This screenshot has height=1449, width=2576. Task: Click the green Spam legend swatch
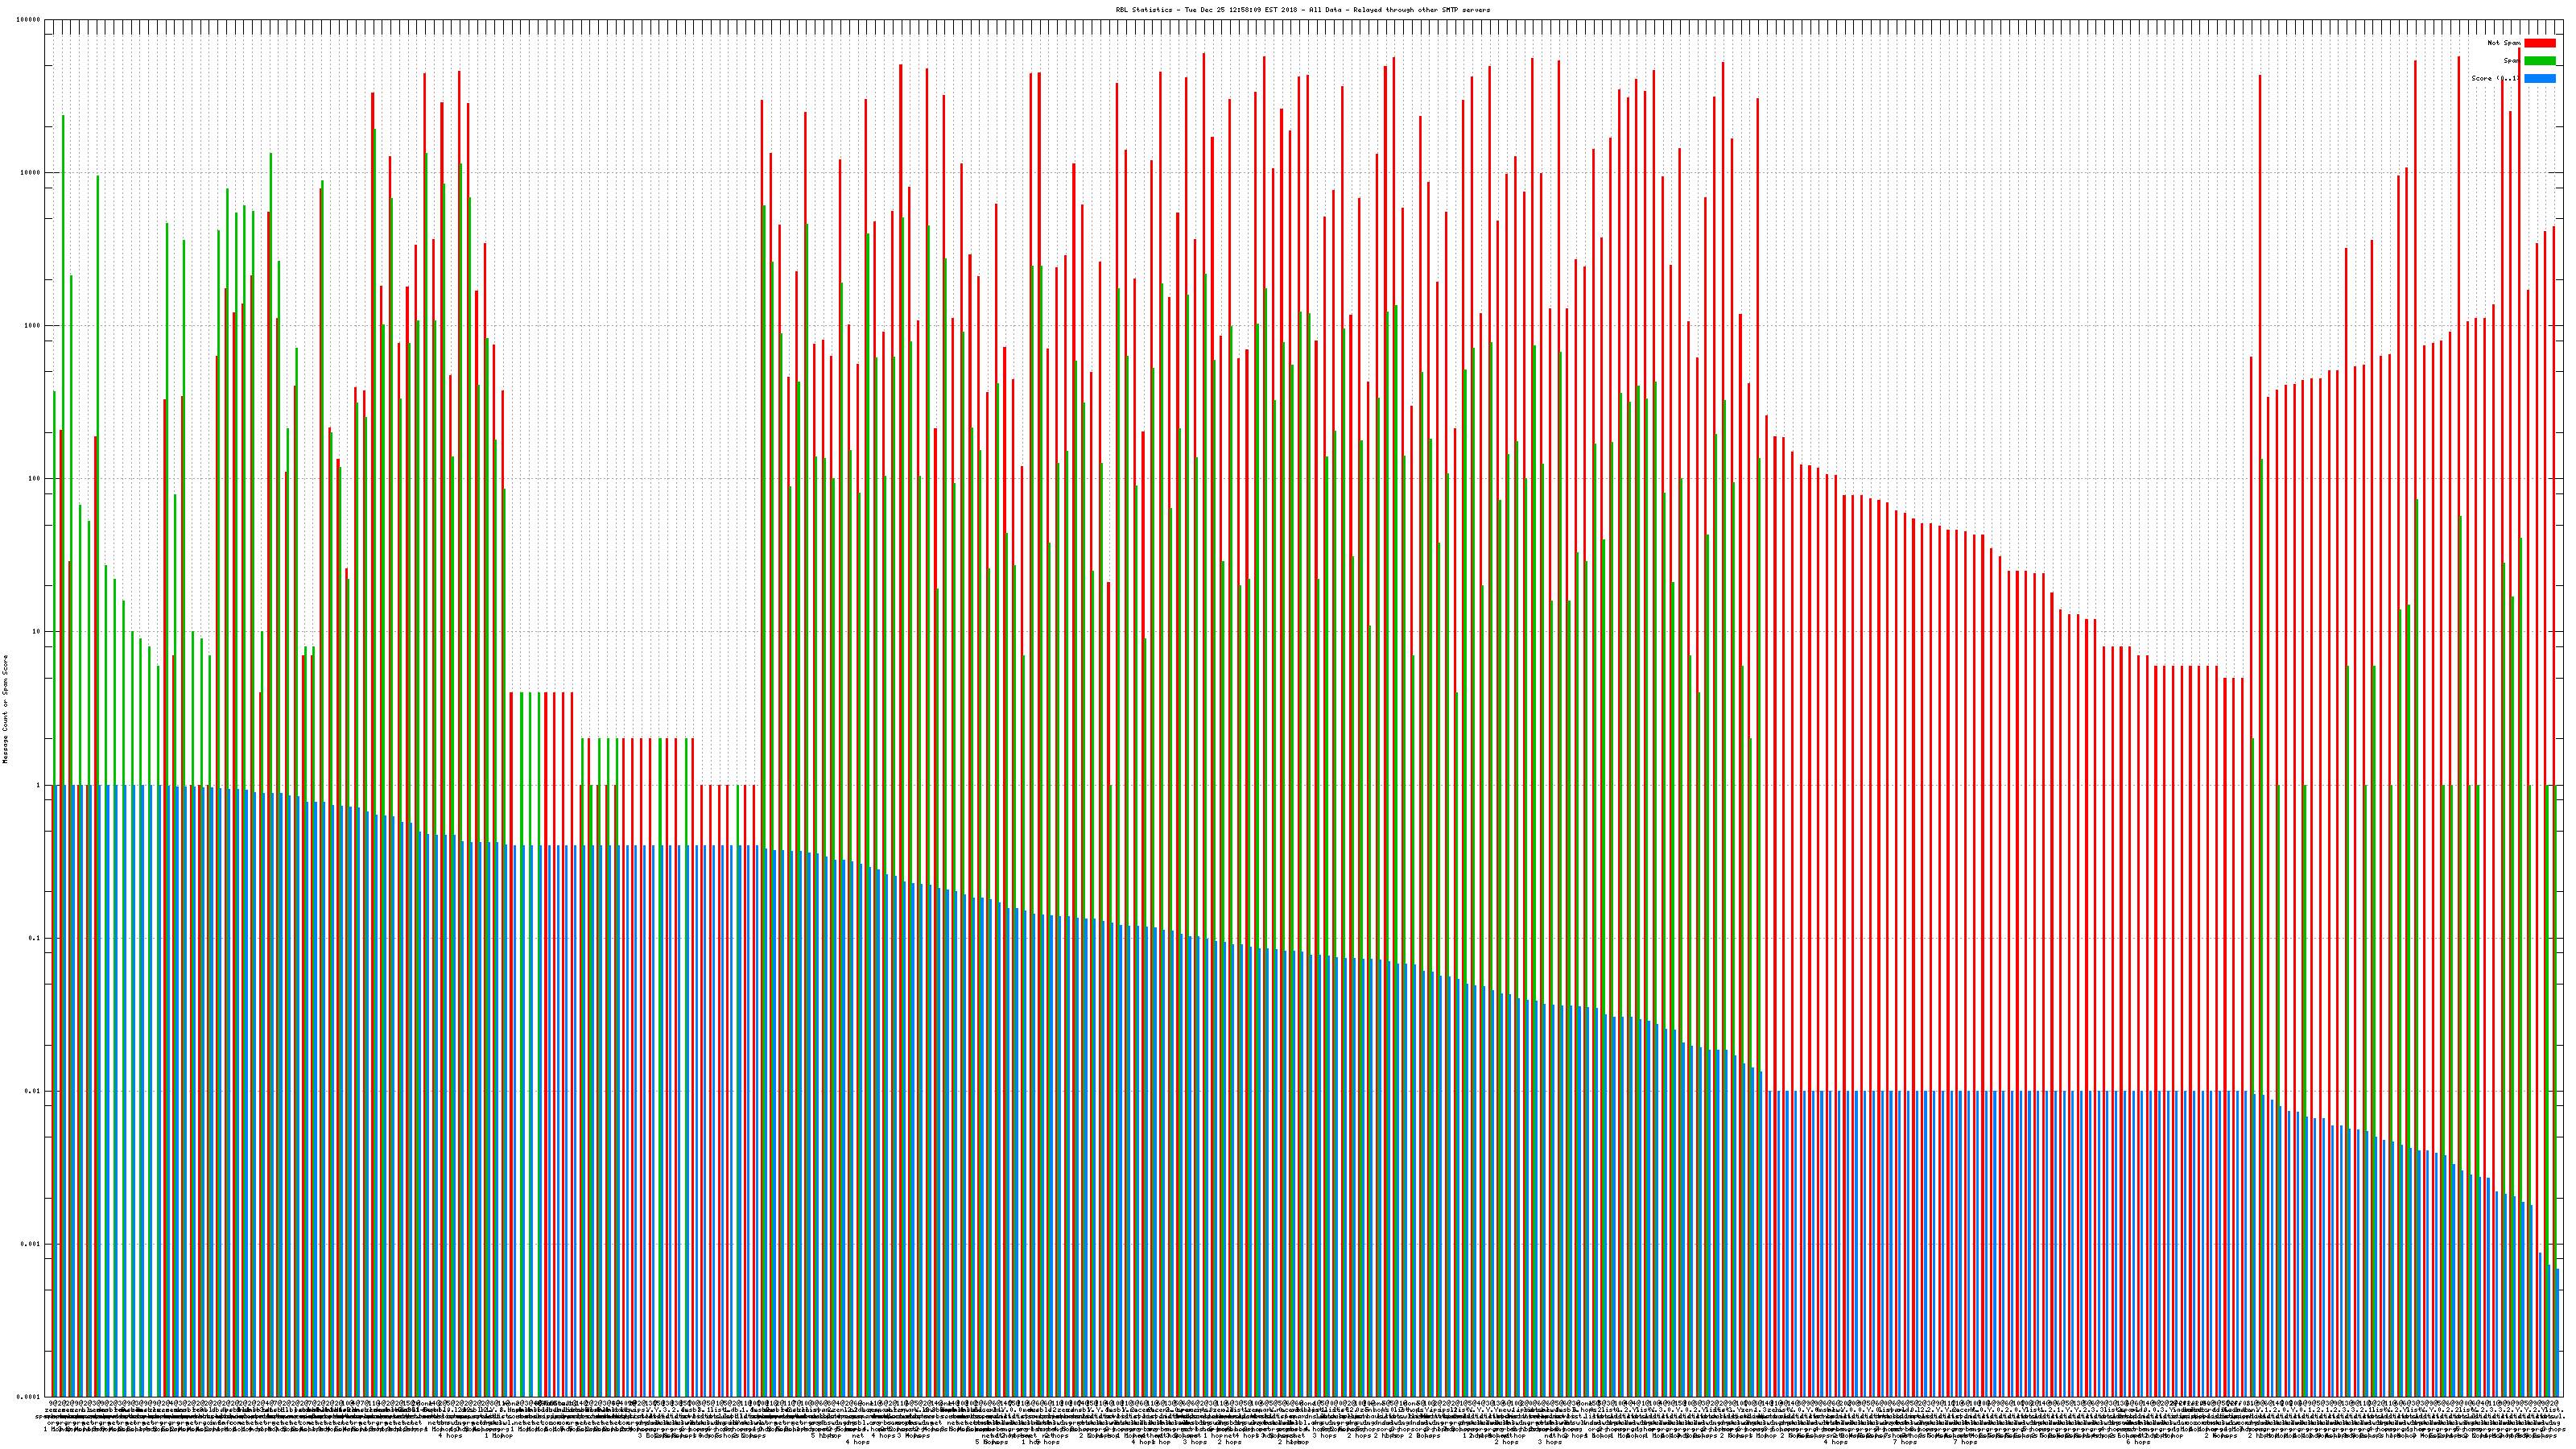click(x=2539, y=61)
